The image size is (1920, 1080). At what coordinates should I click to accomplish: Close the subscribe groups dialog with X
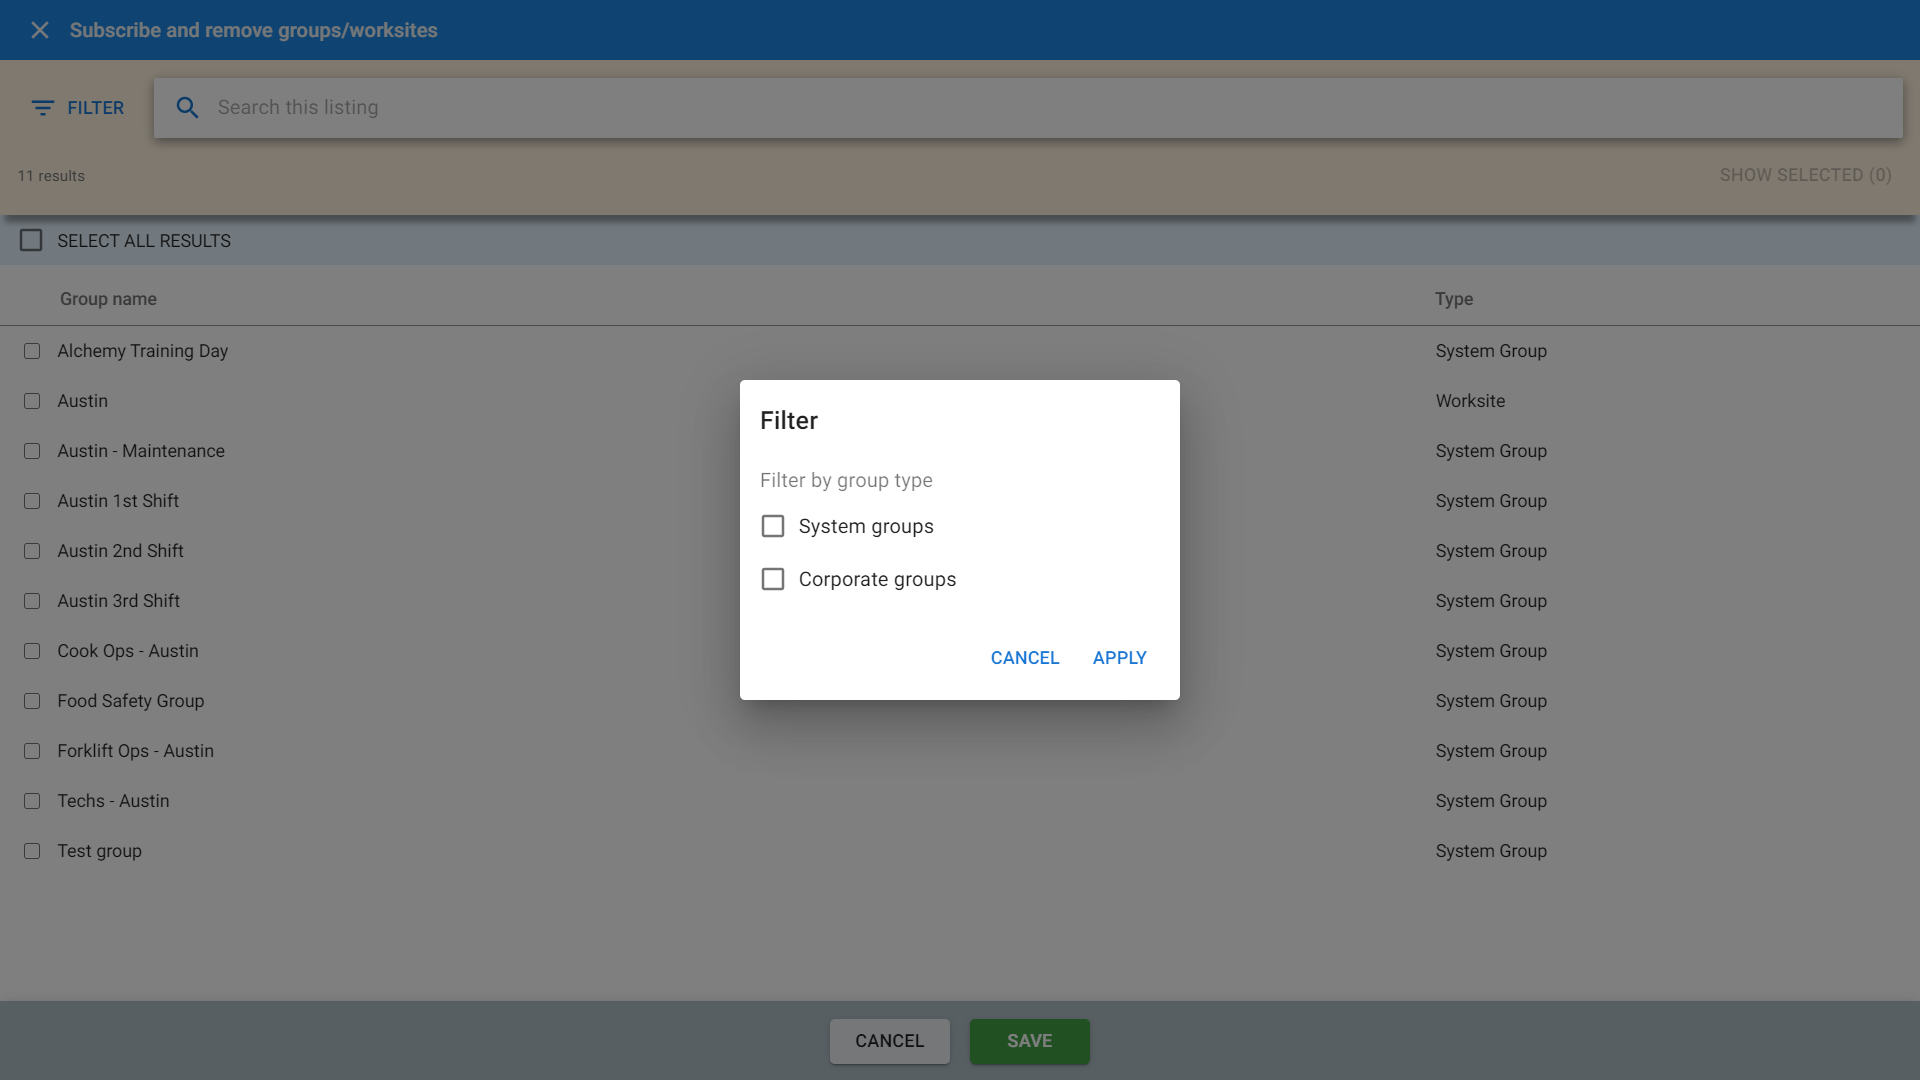(x=40, y=30)
